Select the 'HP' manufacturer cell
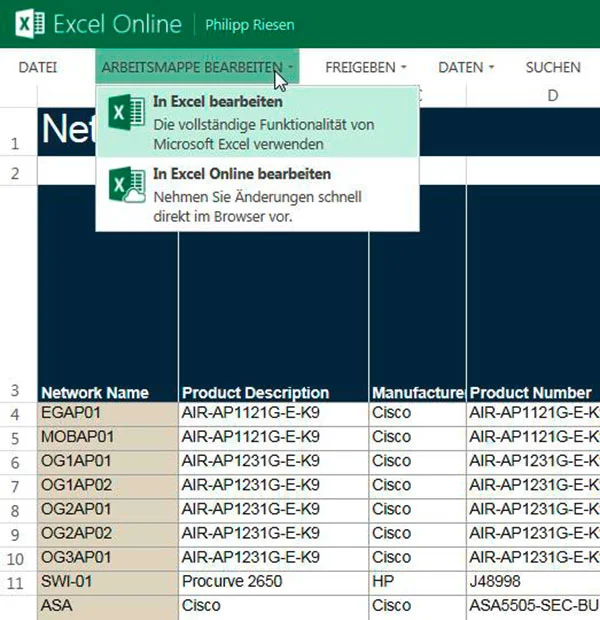Image resolution: width=600 pixels, height=620 pixels. click(418, 583)
